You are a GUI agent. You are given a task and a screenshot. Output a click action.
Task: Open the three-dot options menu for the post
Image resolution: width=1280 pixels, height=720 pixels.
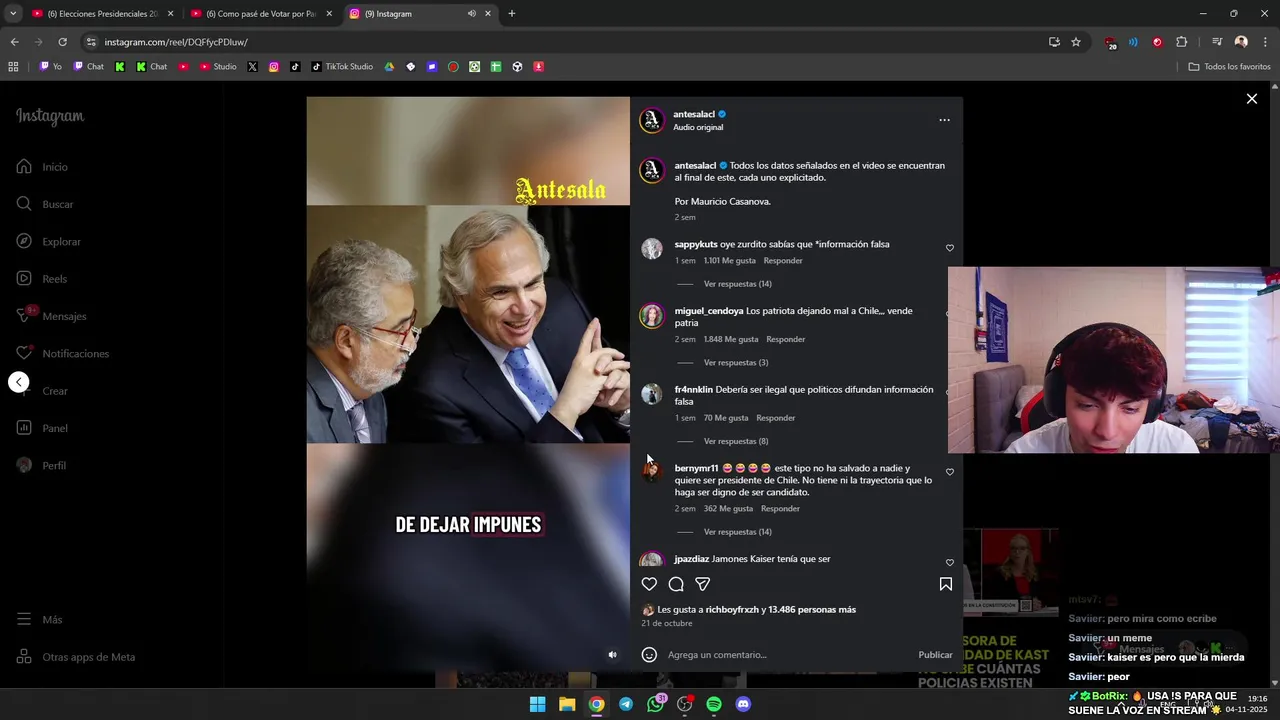tap(944, 120)
